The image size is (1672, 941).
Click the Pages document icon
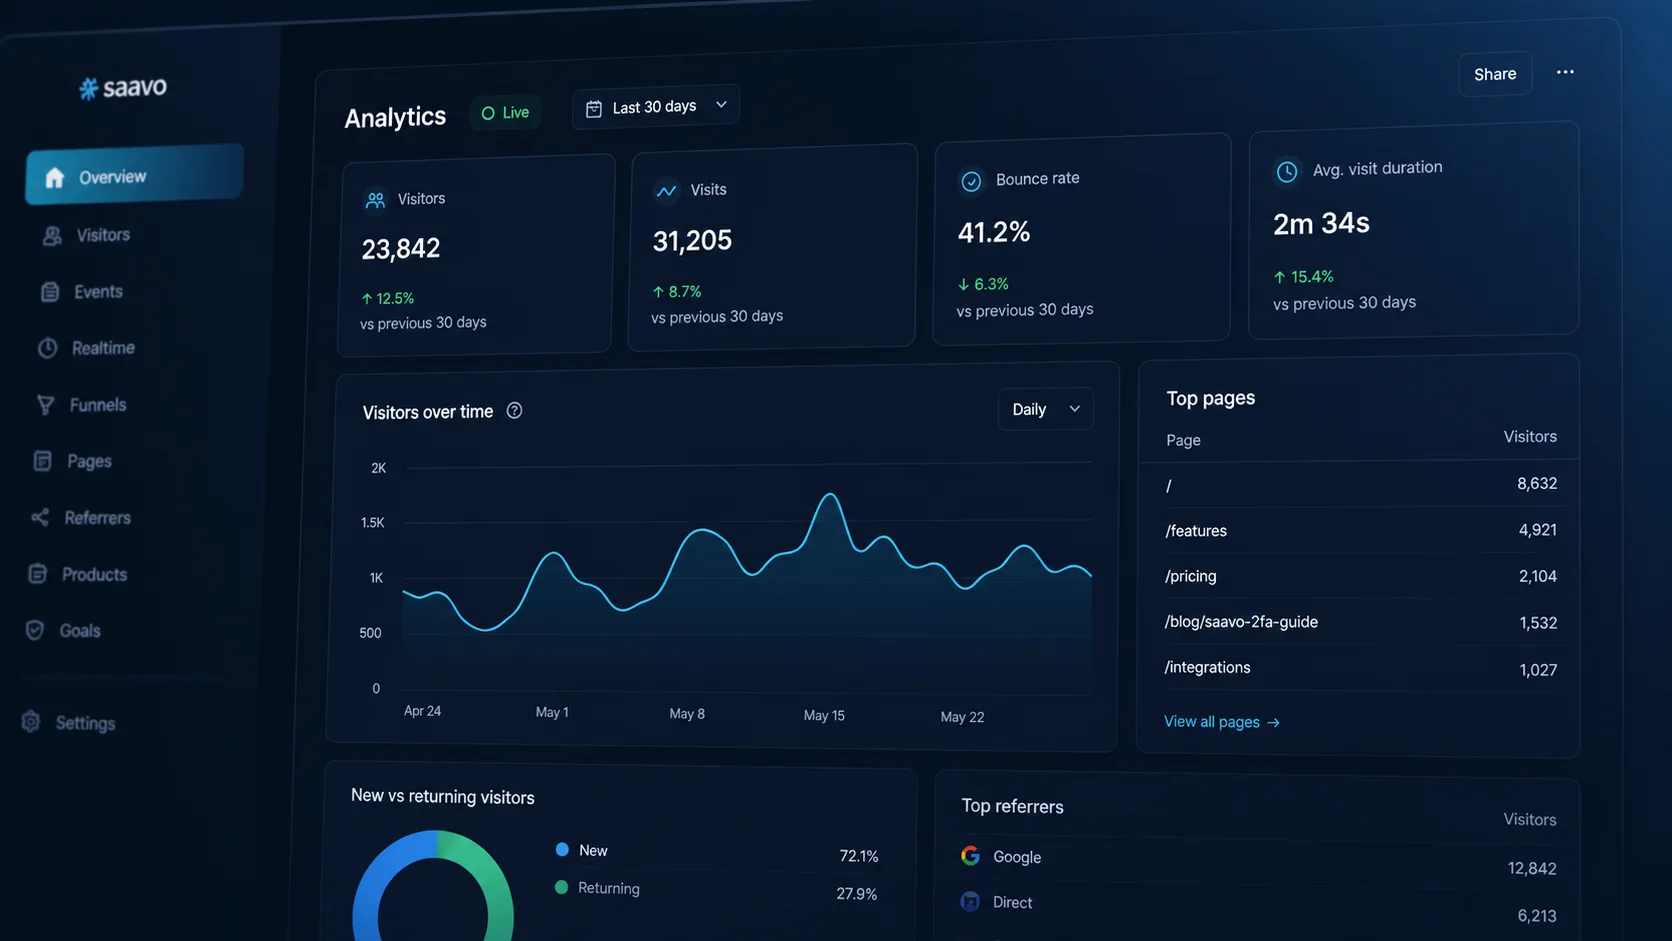[x=42, y=461]
